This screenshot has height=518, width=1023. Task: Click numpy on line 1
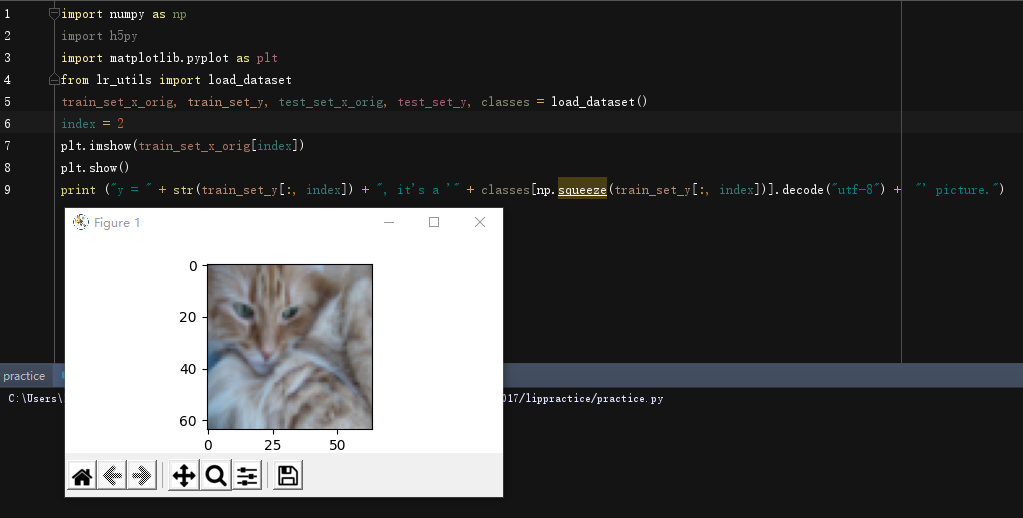[x=127, y=14]
